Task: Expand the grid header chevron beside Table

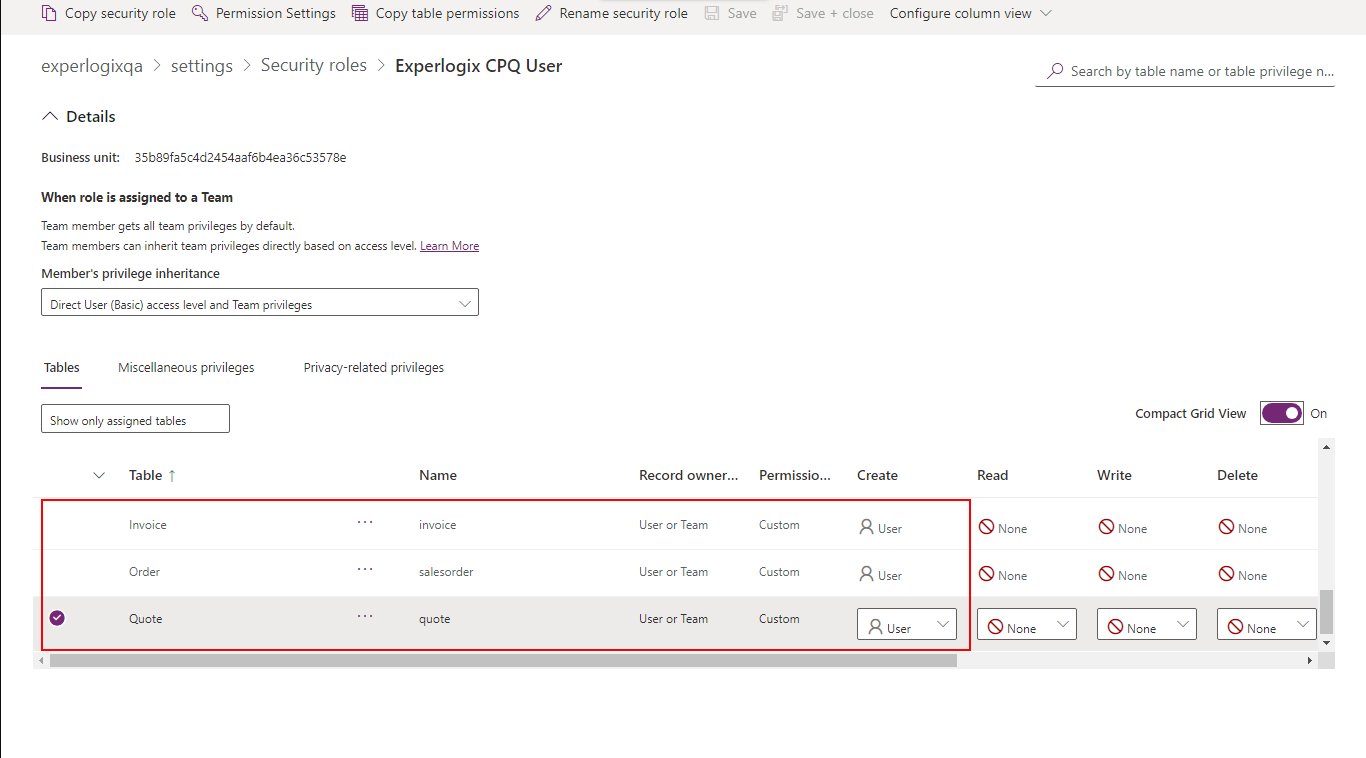Action: (99, 475)
